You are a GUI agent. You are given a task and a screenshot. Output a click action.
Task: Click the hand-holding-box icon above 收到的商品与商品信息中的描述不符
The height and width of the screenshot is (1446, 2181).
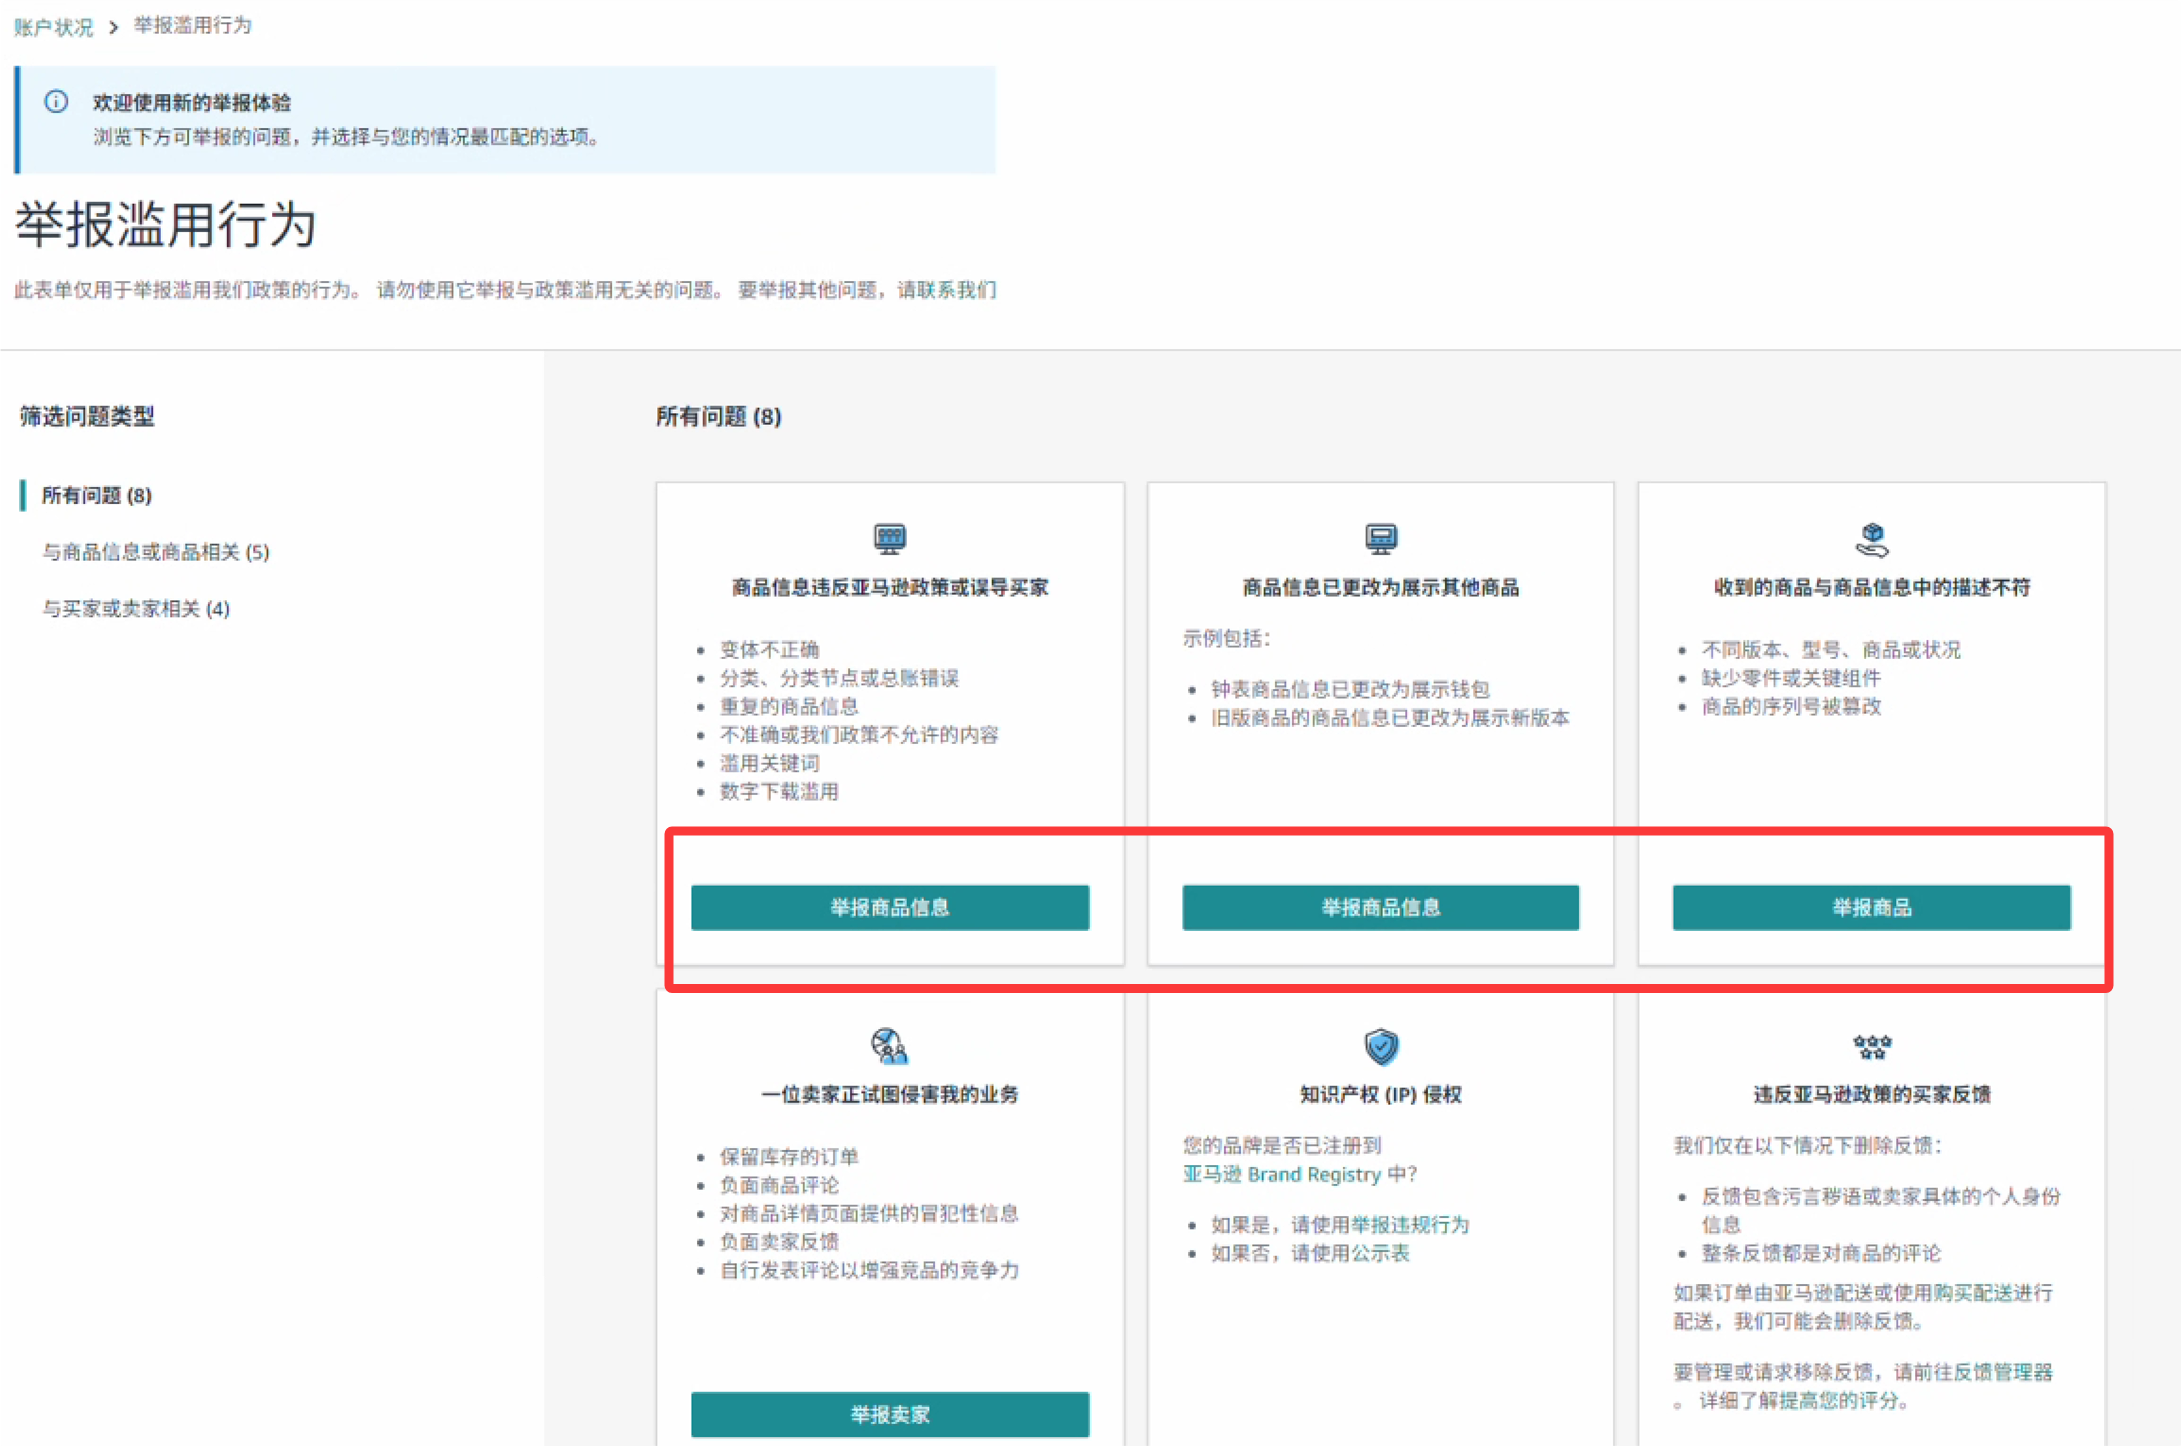[1871, 538]
